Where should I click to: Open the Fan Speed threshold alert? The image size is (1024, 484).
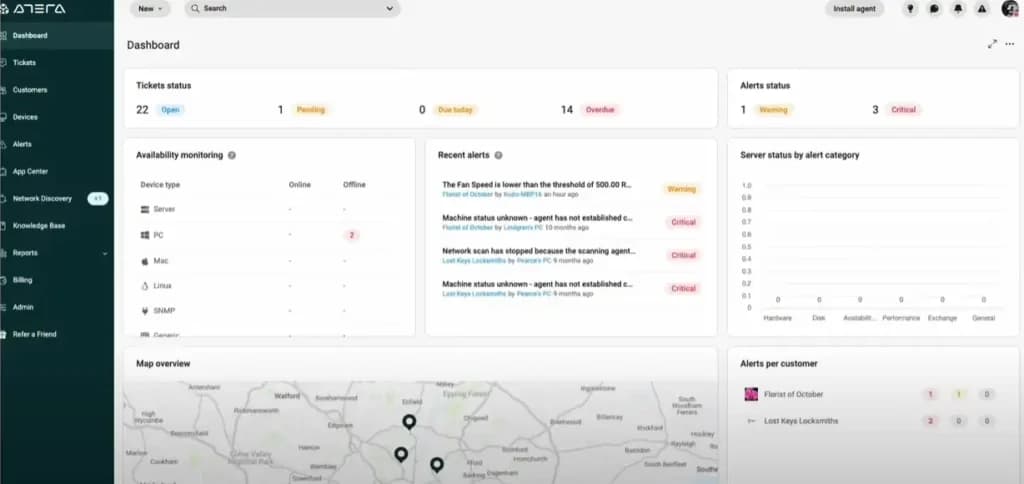click(x=537, y=185)
